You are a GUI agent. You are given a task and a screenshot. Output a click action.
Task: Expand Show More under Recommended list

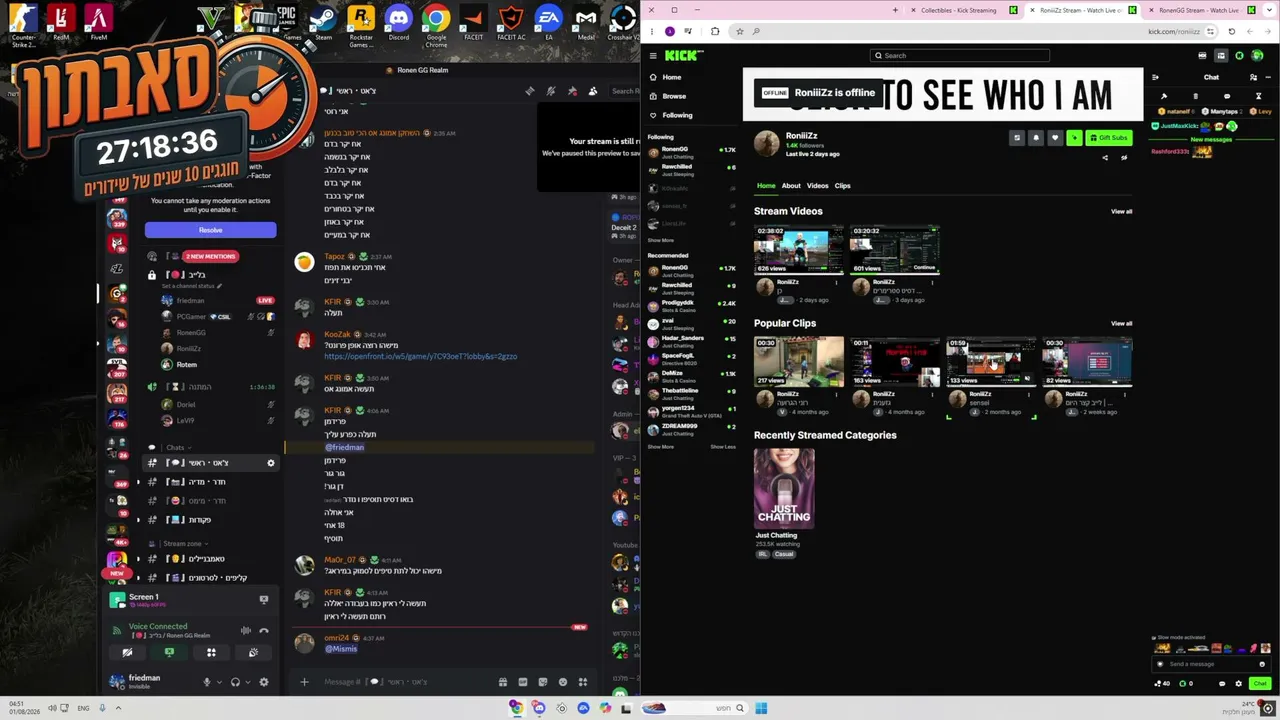tap(661, 447)
